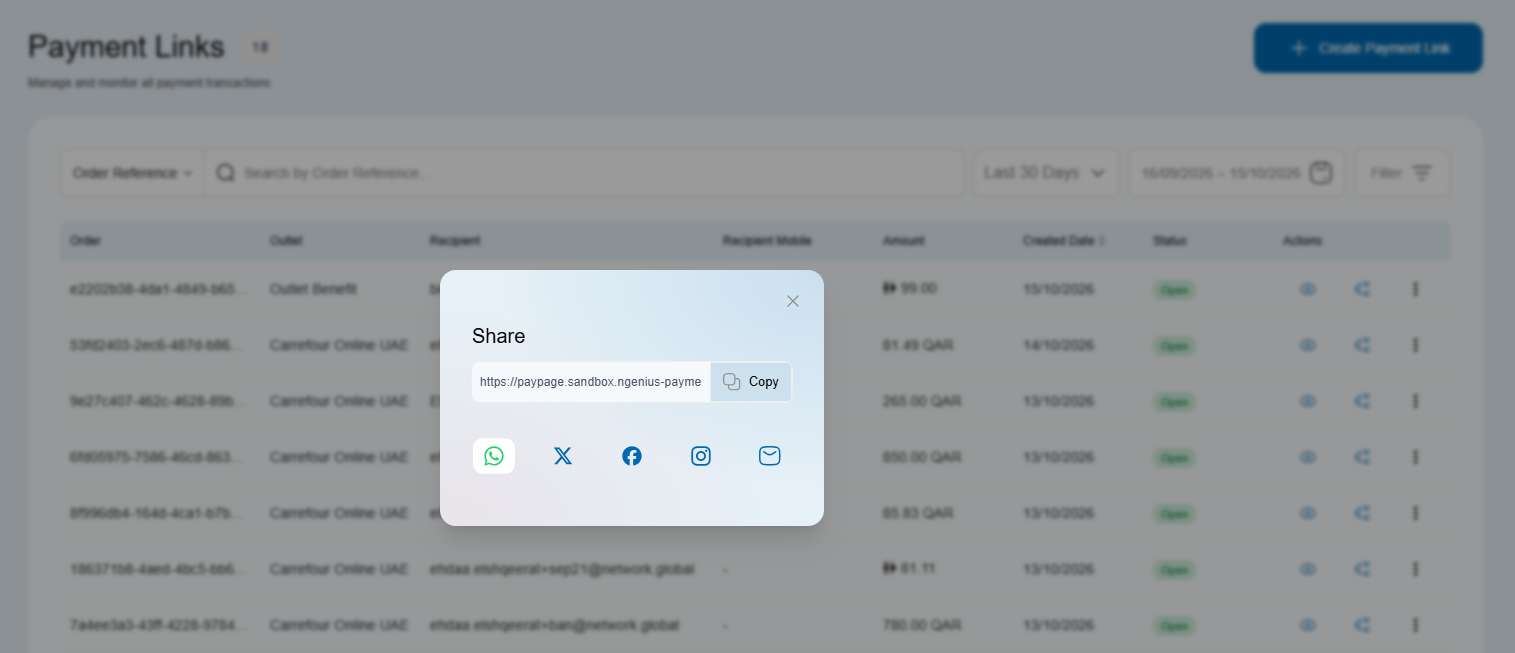1515x653 pixels.
Task: View details of order 53fd2403
Action: [x=1308, y=345]
